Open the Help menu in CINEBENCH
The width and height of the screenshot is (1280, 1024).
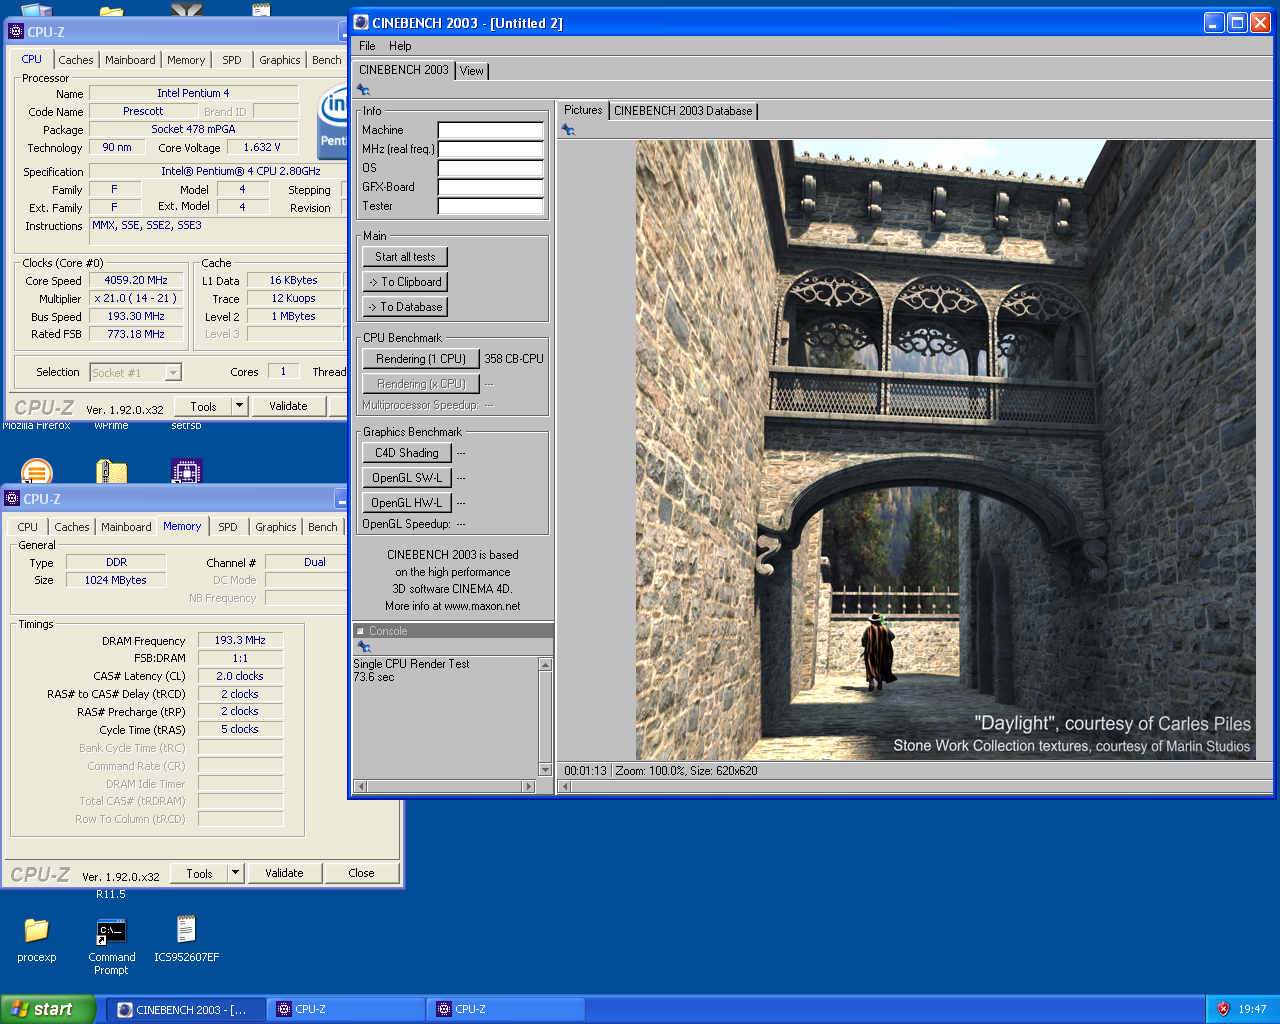coord(400,46)
